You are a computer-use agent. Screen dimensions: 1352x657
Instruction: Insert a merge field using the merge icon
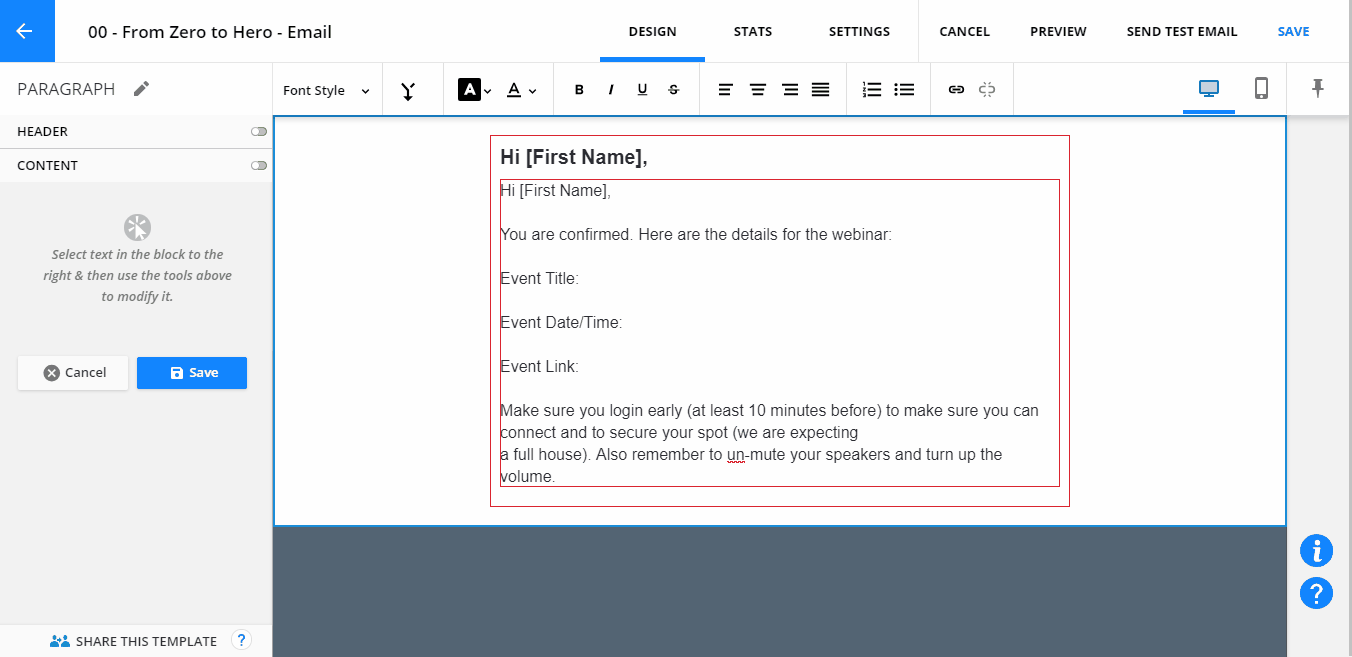[408, 90]
